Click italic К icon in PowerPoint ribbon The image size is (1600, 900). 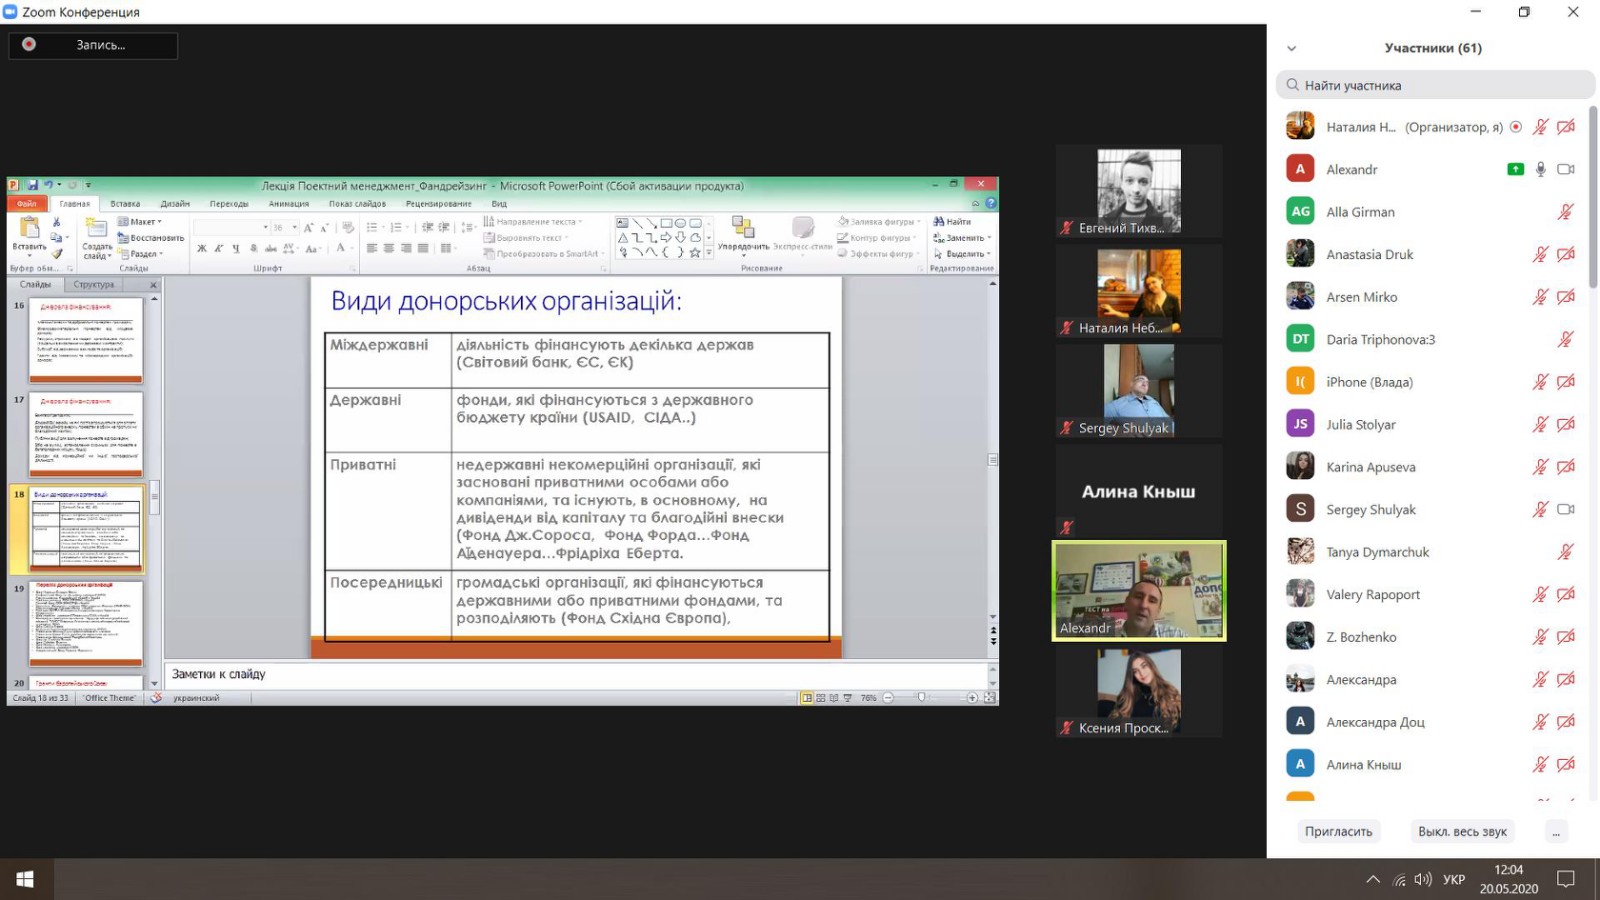click(219, 248)
